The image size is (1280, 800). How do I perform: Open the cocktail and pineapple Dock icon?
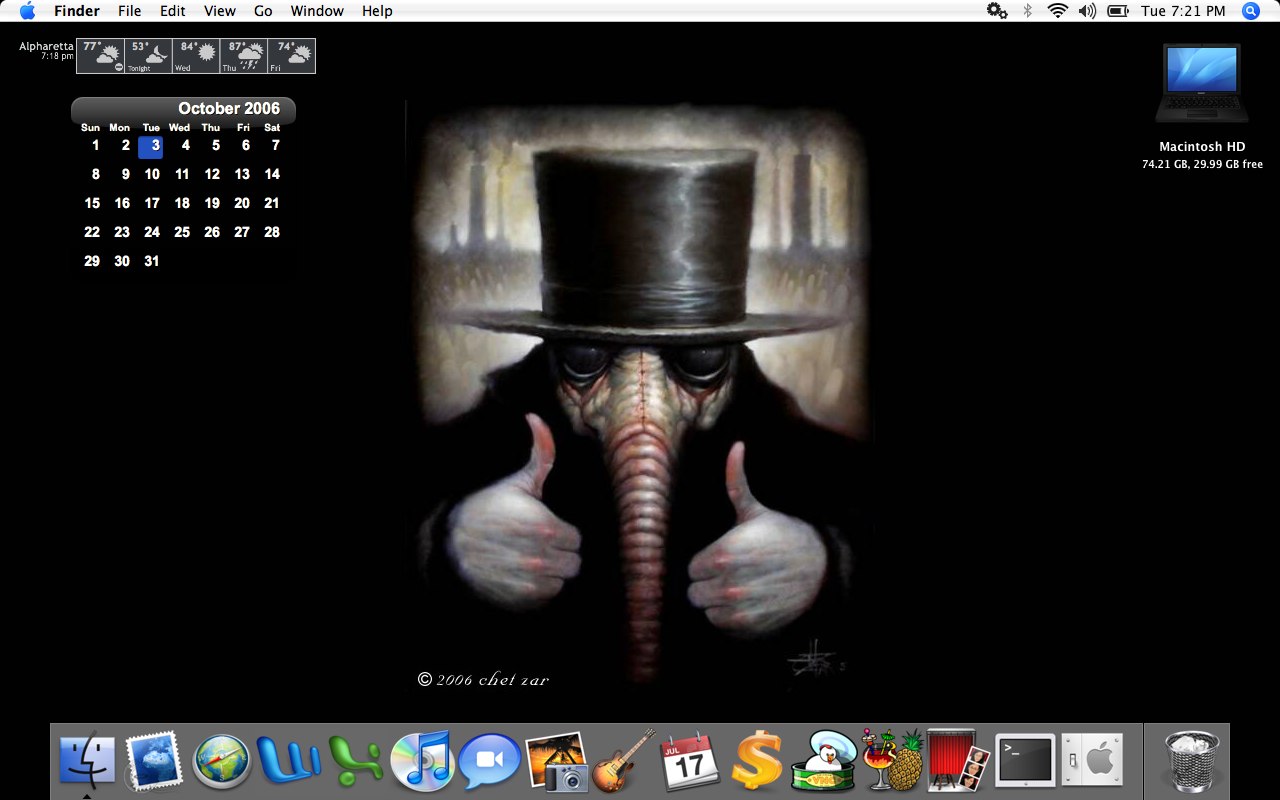892,760
